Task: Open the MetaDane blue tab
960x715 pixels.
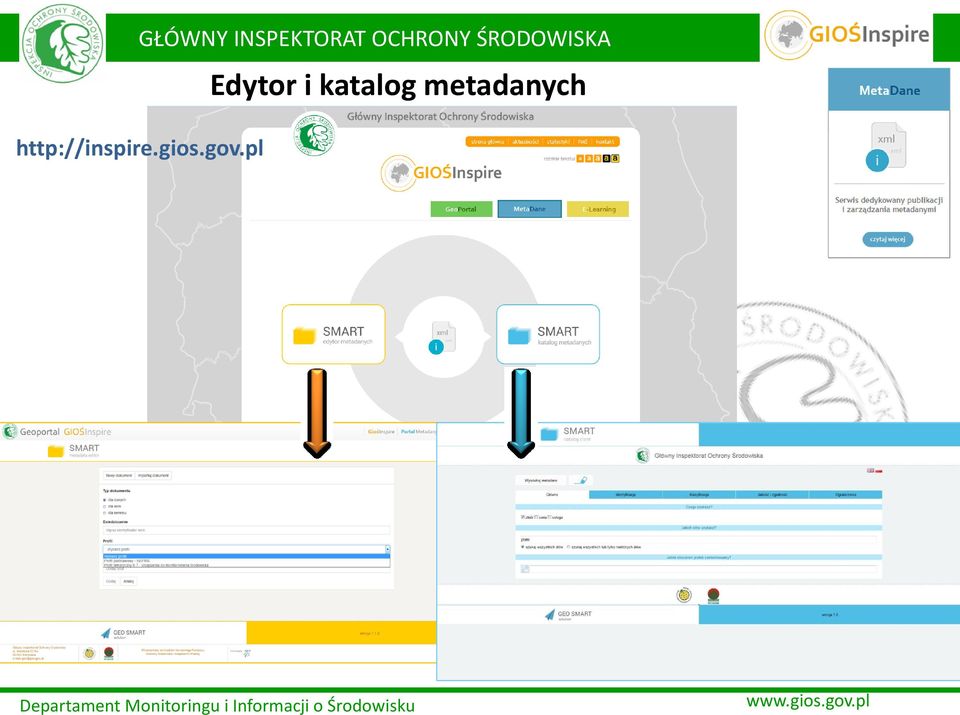Action: [x=529, y=209]
